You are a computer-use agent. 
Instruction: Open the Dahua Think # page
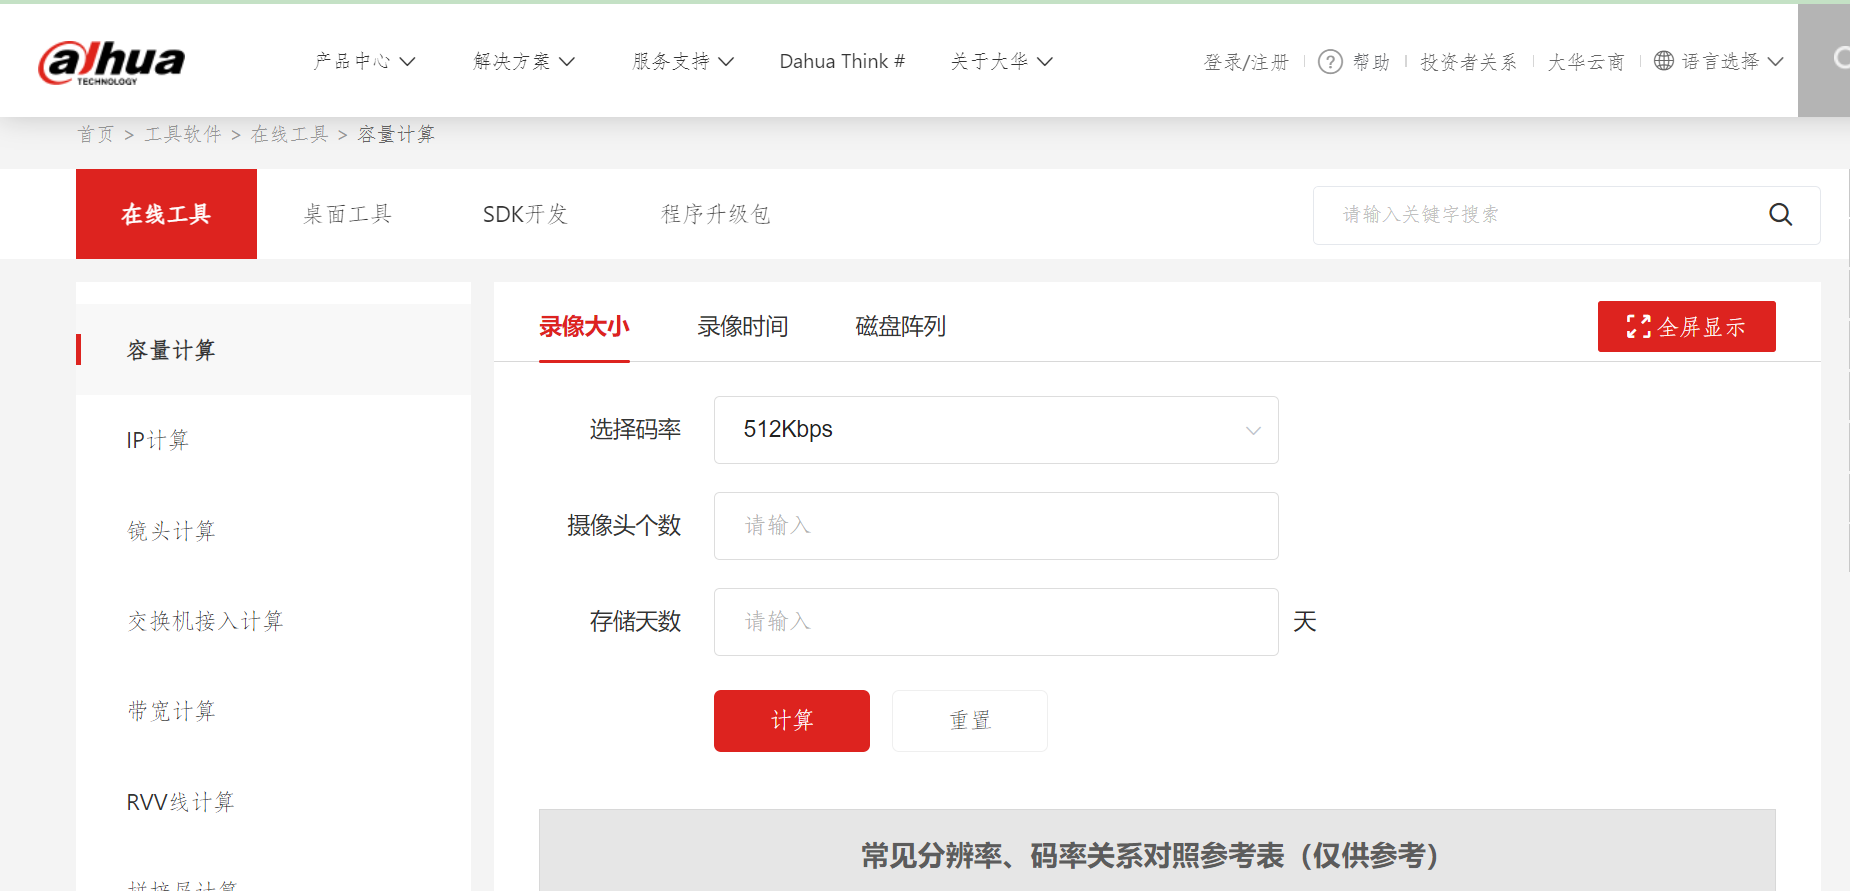pyautogui.click(x=842, y=61)
